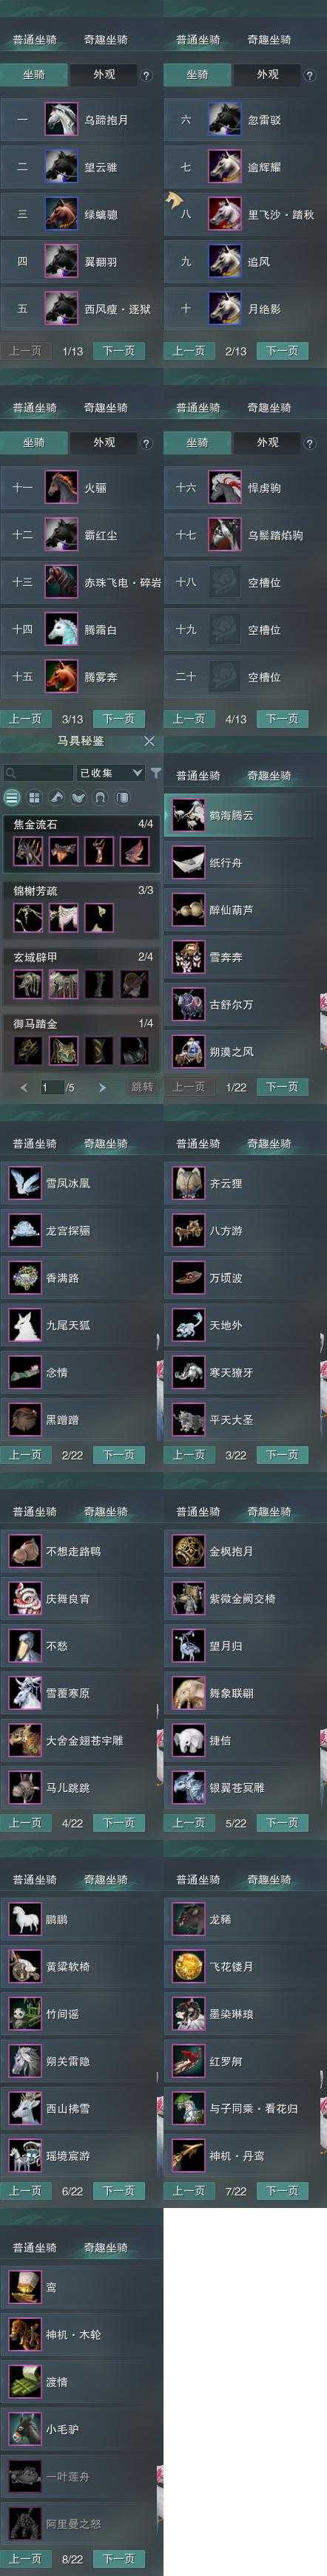Screen dimensions: 327x2576
Task: Select the 里飞沙·踏秋 mount icon
Action: click(225, 214)
